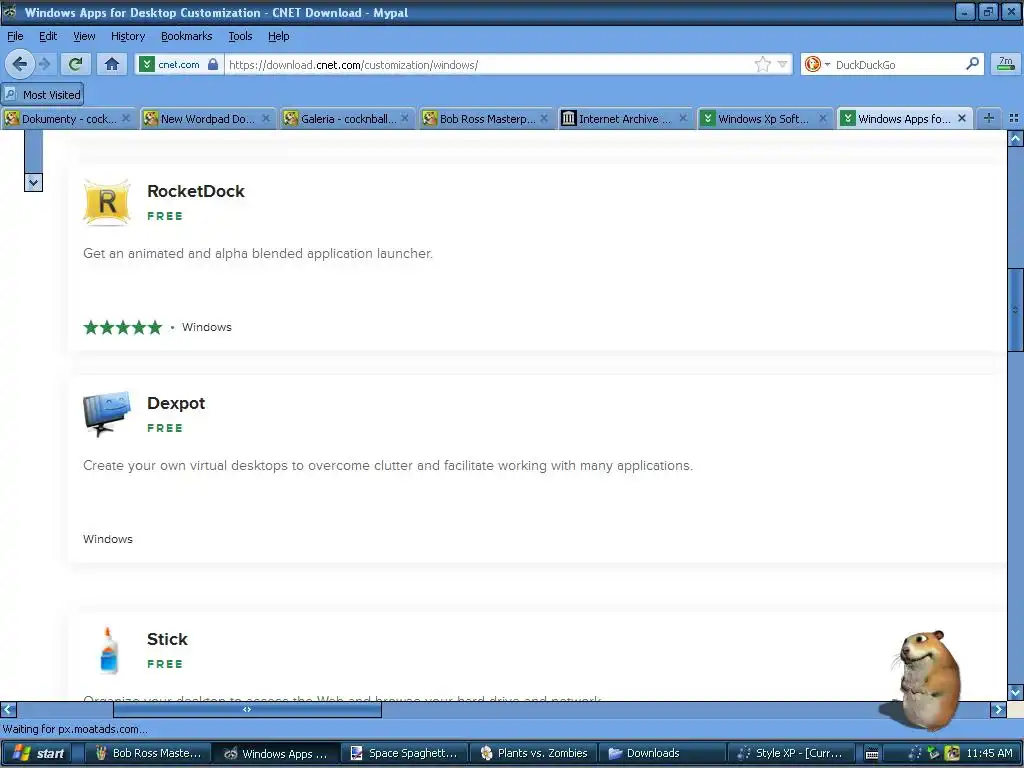This screenshot has height=768, width=1024.
Task: Click the RocketDock app icon
Action: point(107,203)
